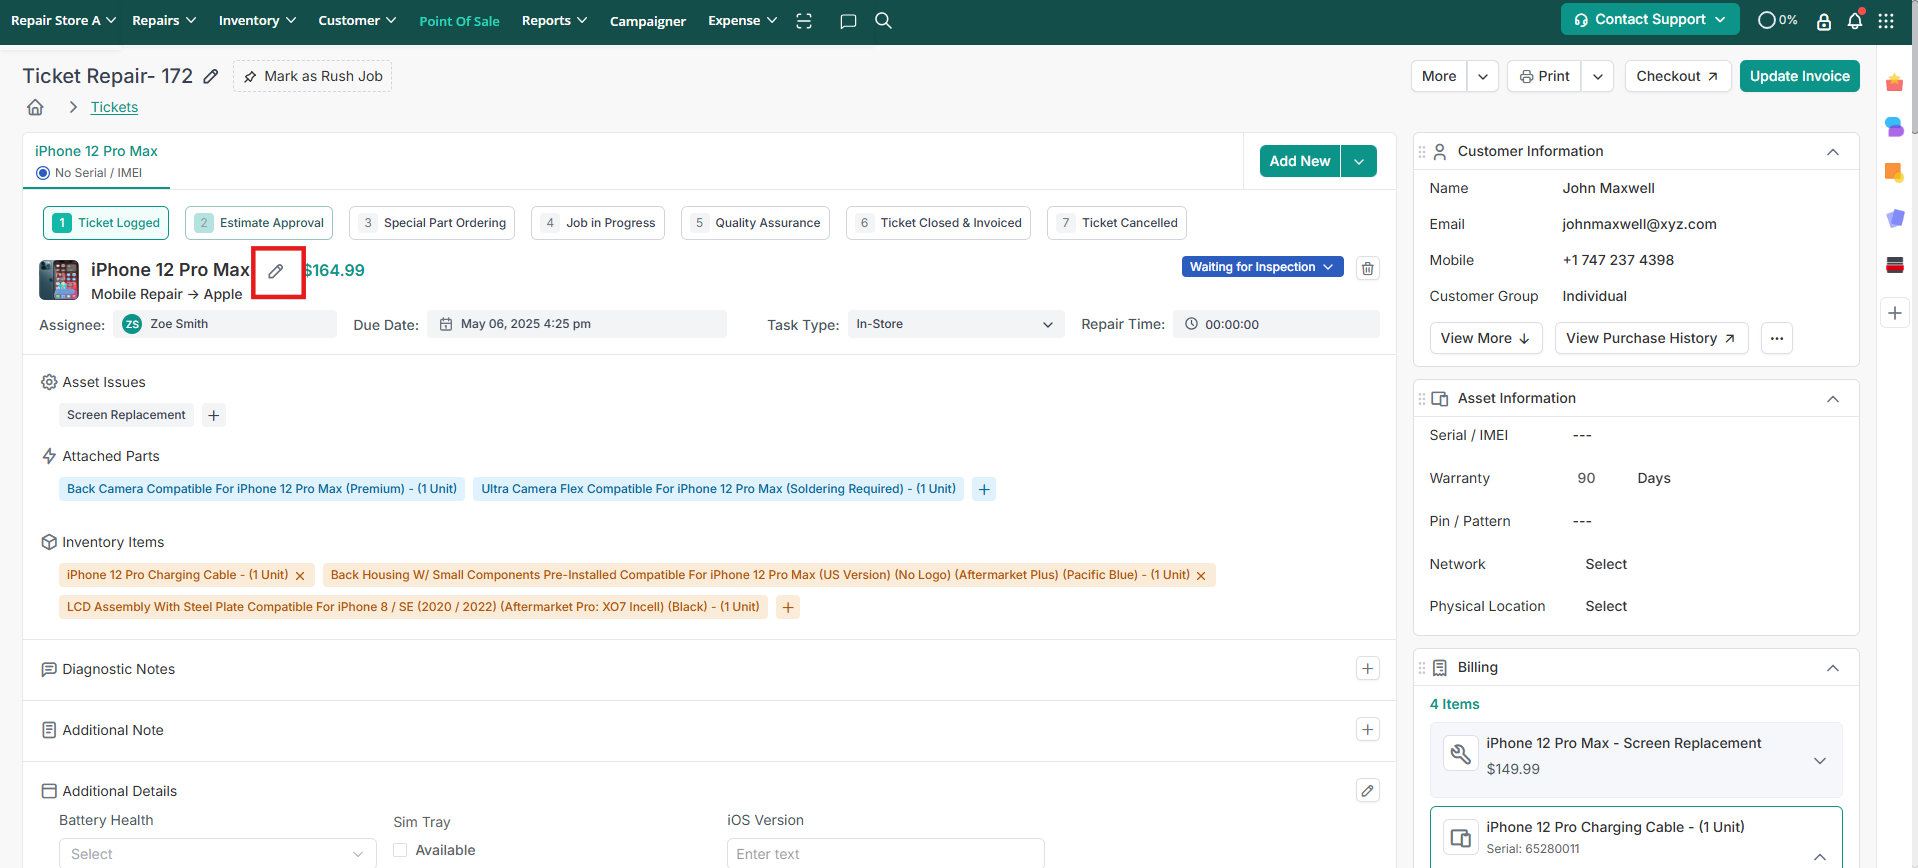Click the home breadcrumb icon
Screen dimensions: 1918x868
pyautogui.click(x=35, y=107)
